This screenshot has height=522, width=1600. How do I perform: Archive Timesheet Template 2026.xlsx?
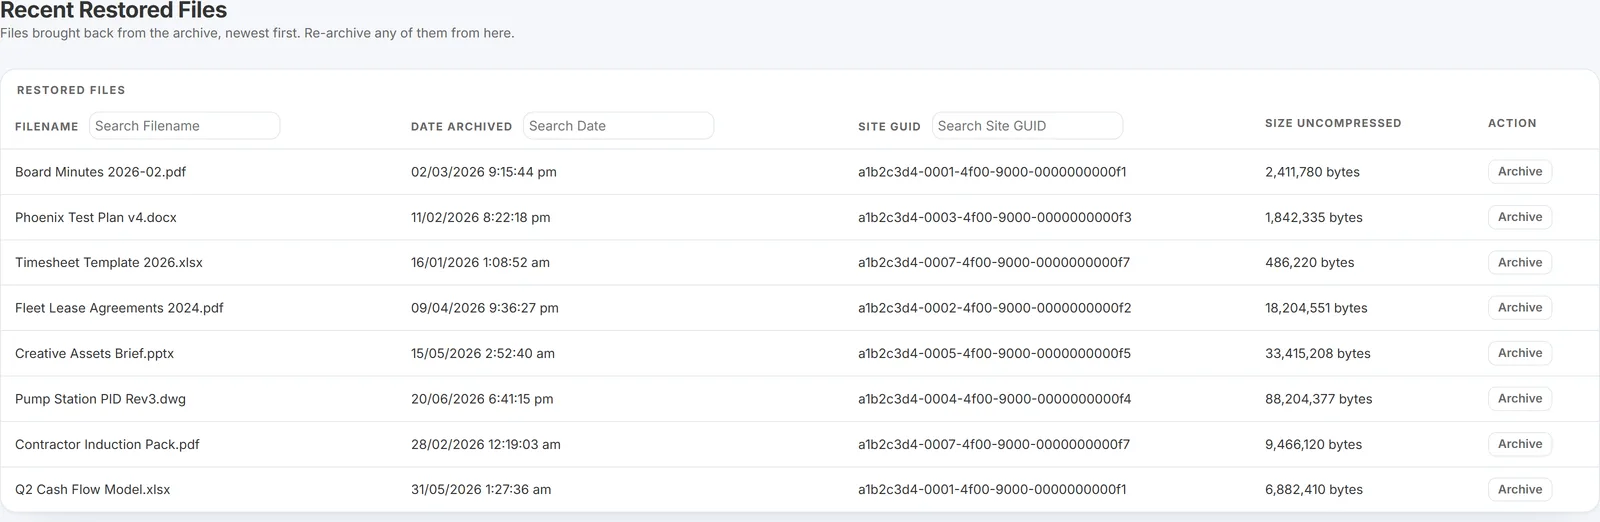(x=1520, y=263)
